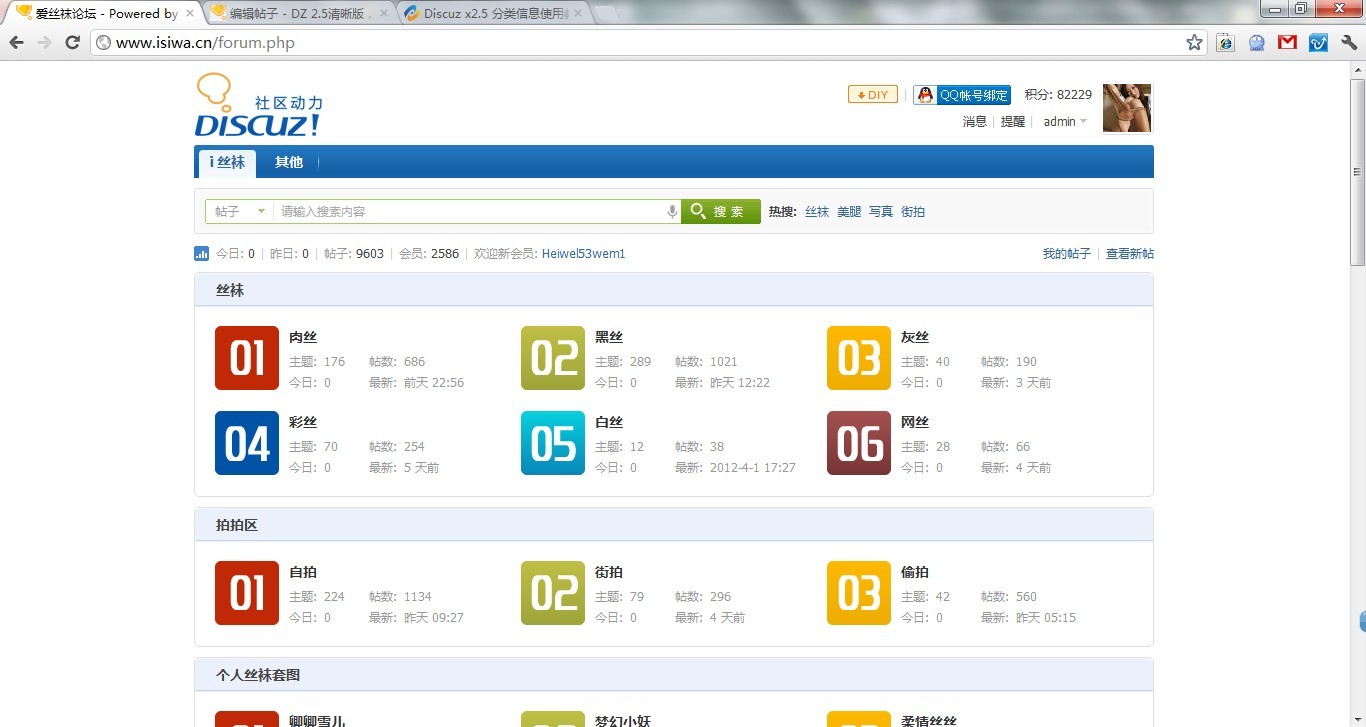The image size is (1366, 727).
Task: Click the search content input field
Action: point(470,212)
